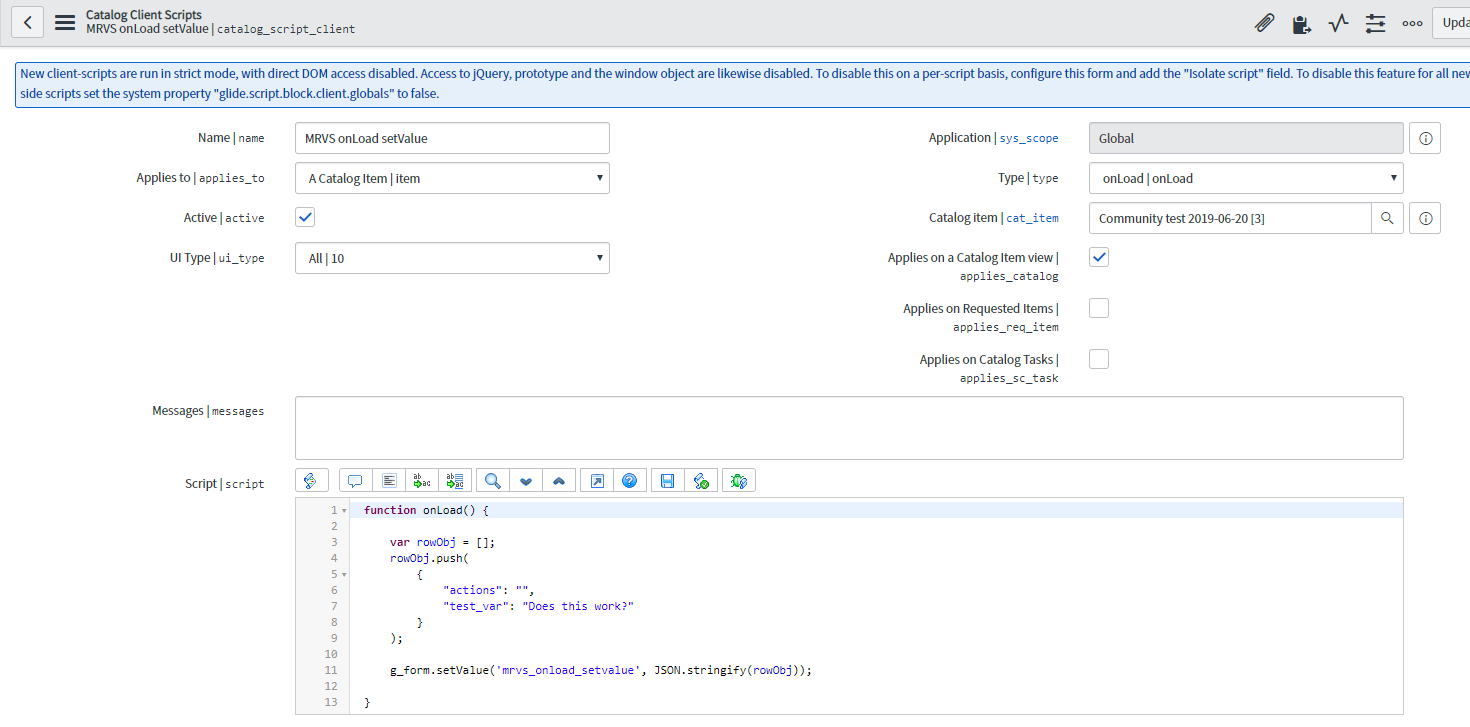This screenshot has width=1470, height=727.
Task: Format the code in the script editor
Action: (x=389, y=480)
